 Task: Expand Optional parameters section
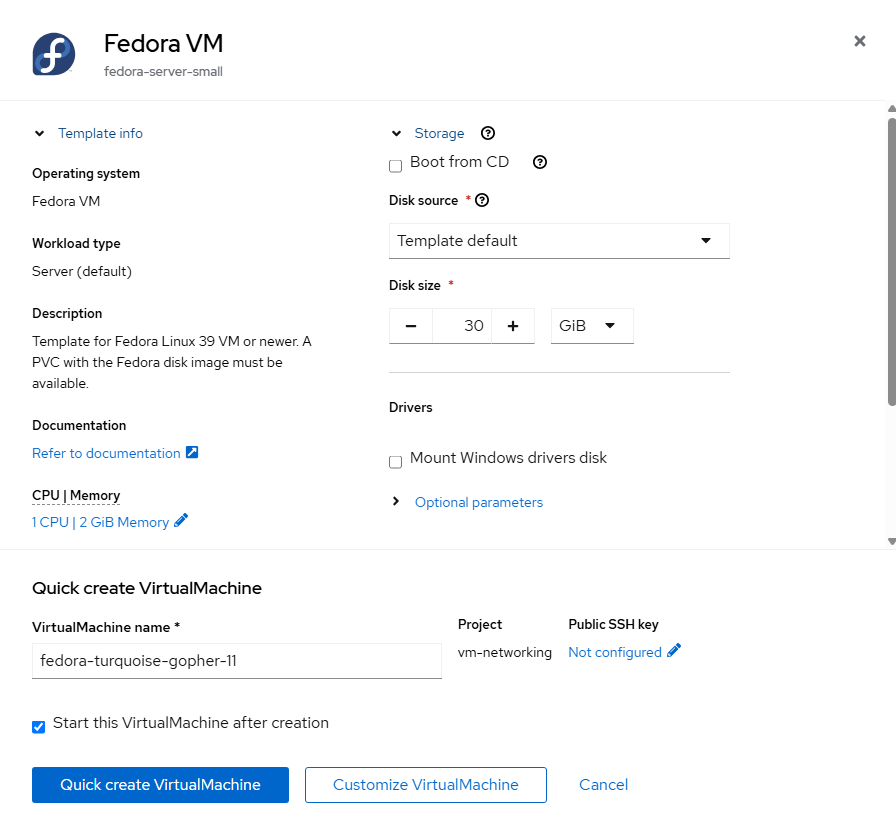click(x=395, y=501)
